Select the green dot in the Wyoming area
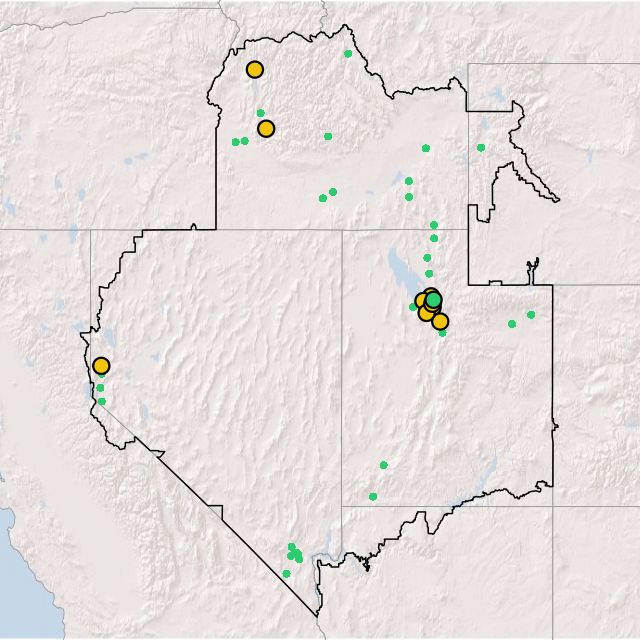640x640 pixels. click(x=481, y=148)
